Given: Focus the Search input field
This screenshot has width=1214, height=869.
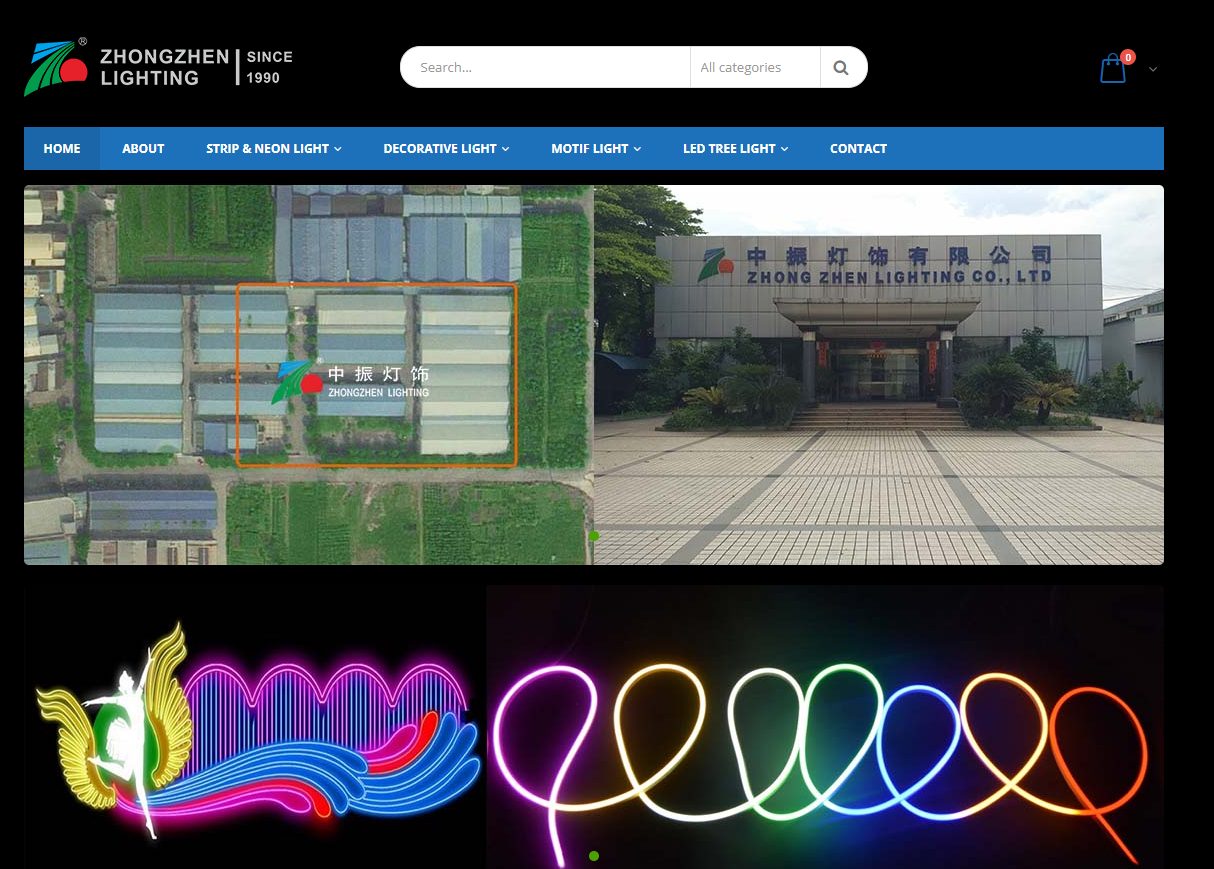Looking at the screenshot, I should [x=545, y=67].
